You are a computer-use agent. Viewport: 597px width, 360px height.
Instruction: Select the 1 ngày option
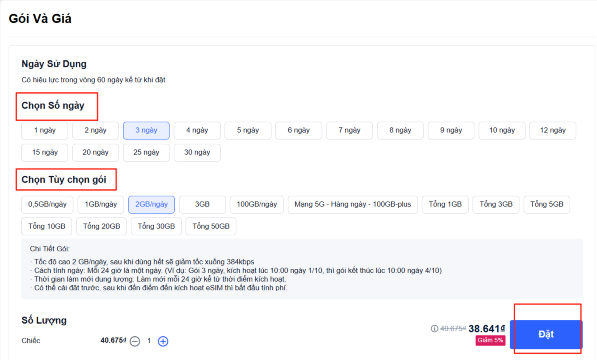pos(45,131)
